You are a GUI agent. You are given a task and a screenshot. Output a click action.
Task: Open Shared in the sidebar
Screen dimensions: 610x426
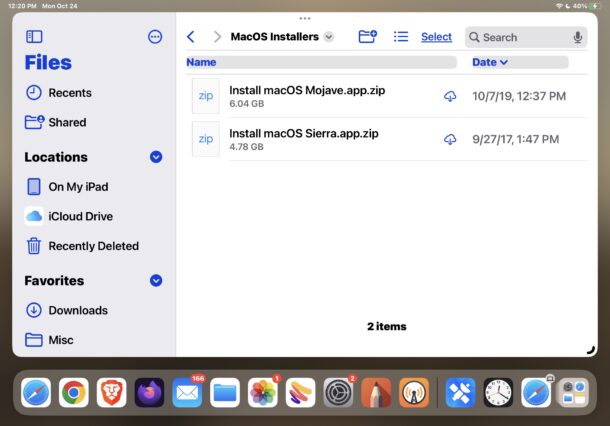click(56, 122)
